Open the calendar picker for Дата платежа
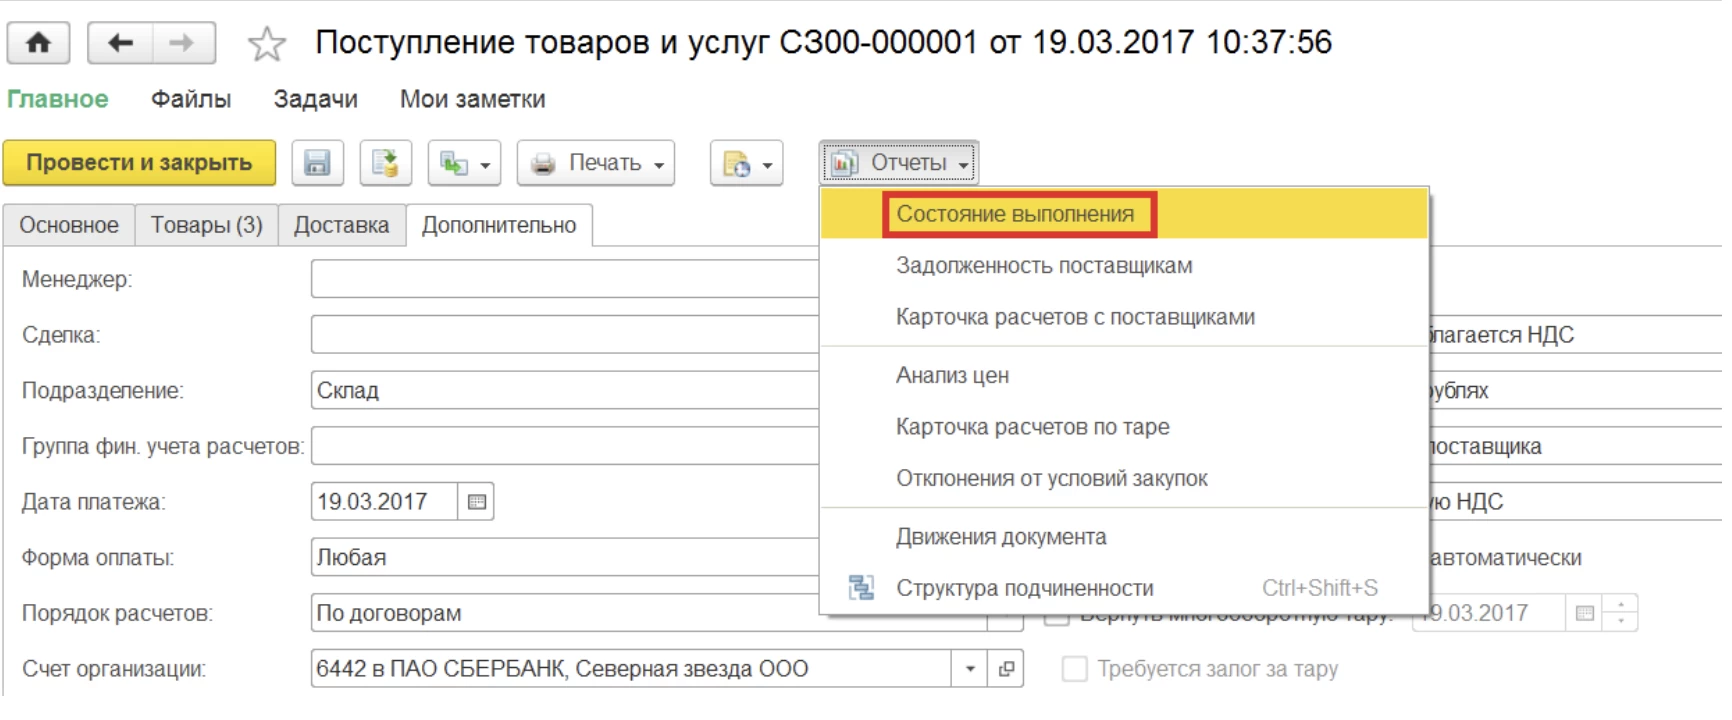Viewport: 1732px width, 720px height. click(x=477, y=502)
